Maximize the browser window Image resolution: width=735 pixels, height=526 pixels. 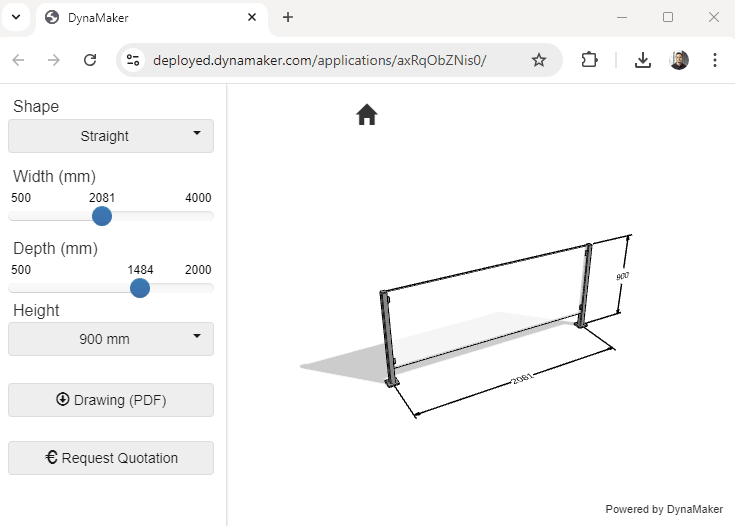click(668, 17)
